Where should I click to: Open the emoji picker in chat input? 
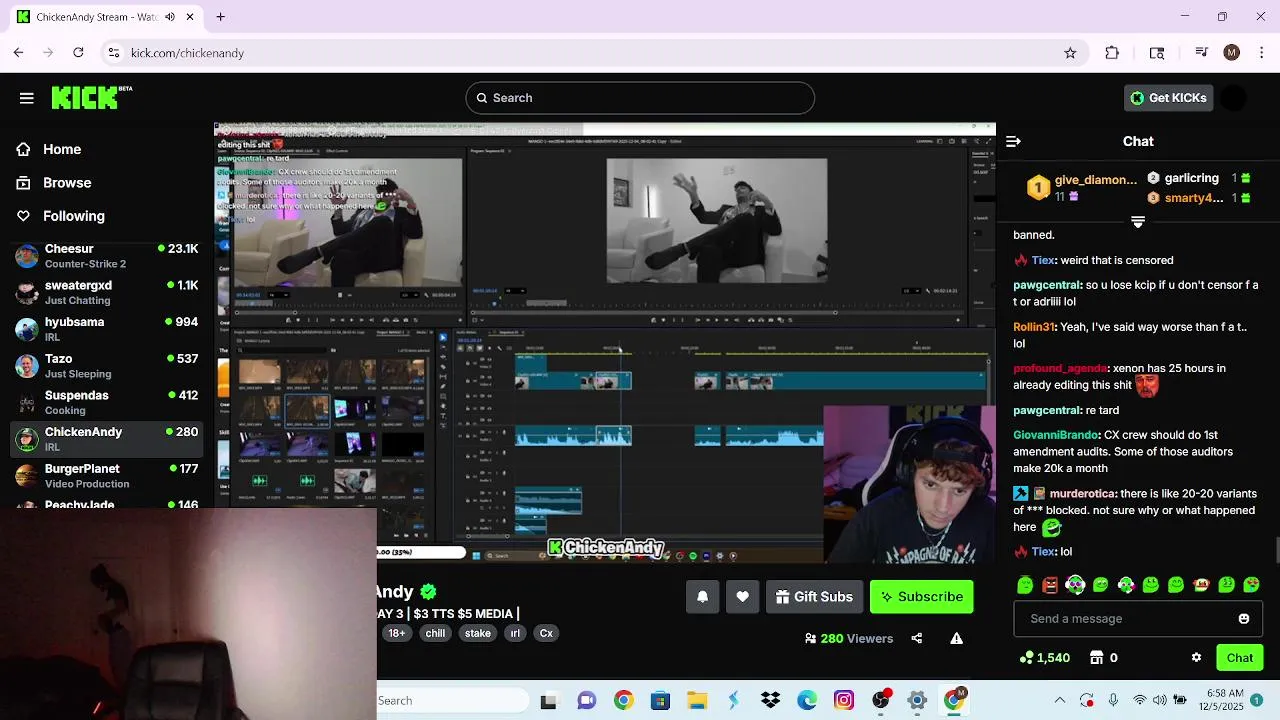tap(1244, 619)
